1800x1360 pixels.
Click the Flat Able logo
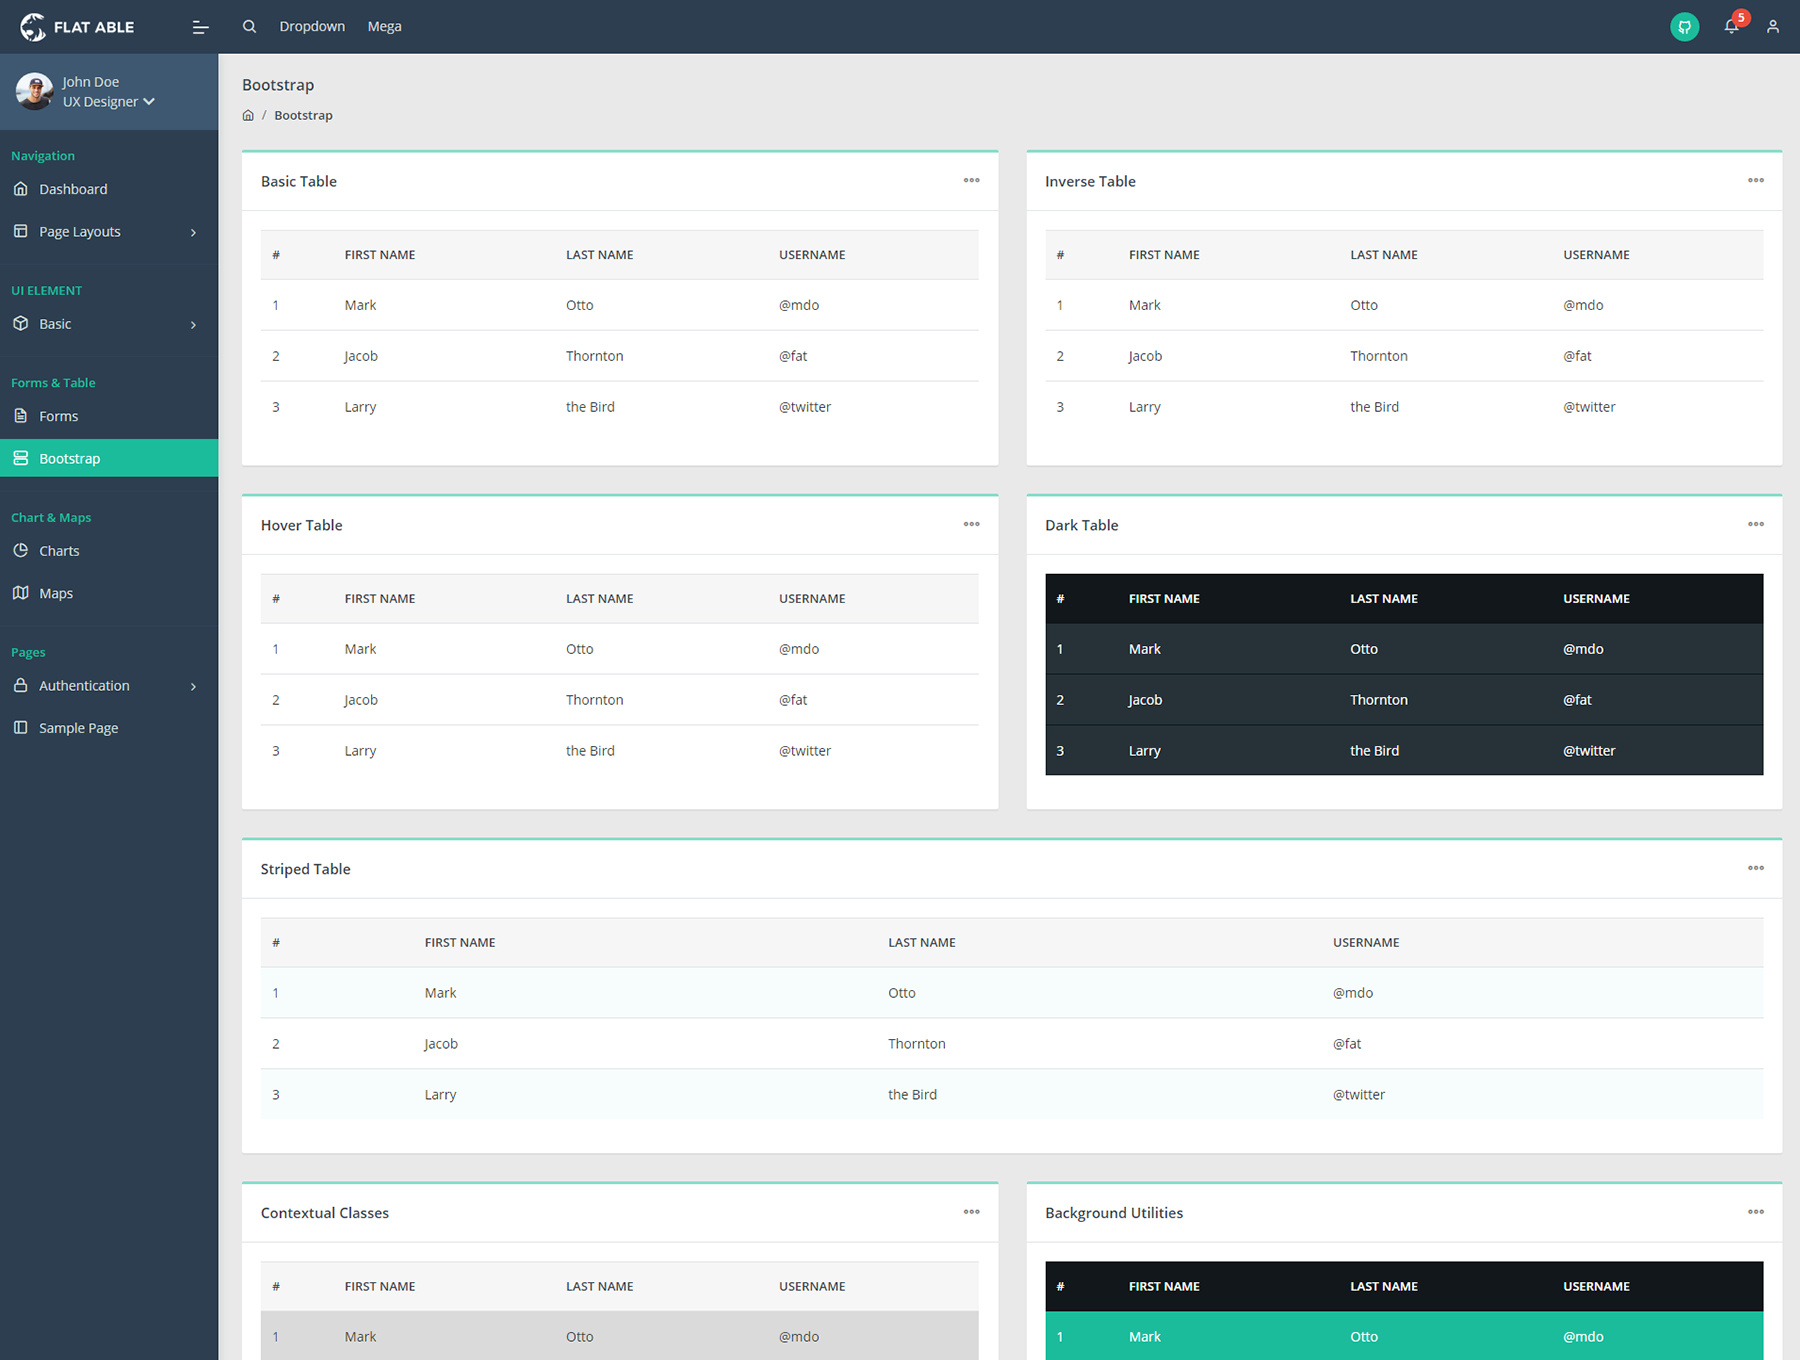point(78,27)
